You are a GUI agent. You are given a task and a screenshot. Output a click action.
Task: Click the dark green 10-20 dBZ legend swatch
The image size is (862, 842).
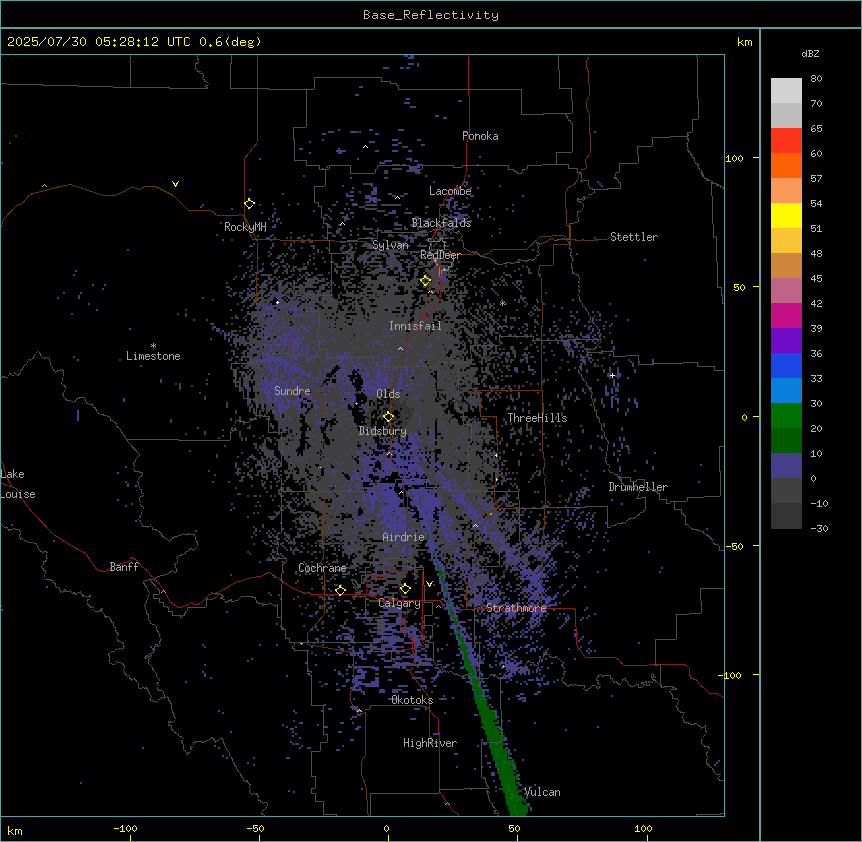point(786,441)
